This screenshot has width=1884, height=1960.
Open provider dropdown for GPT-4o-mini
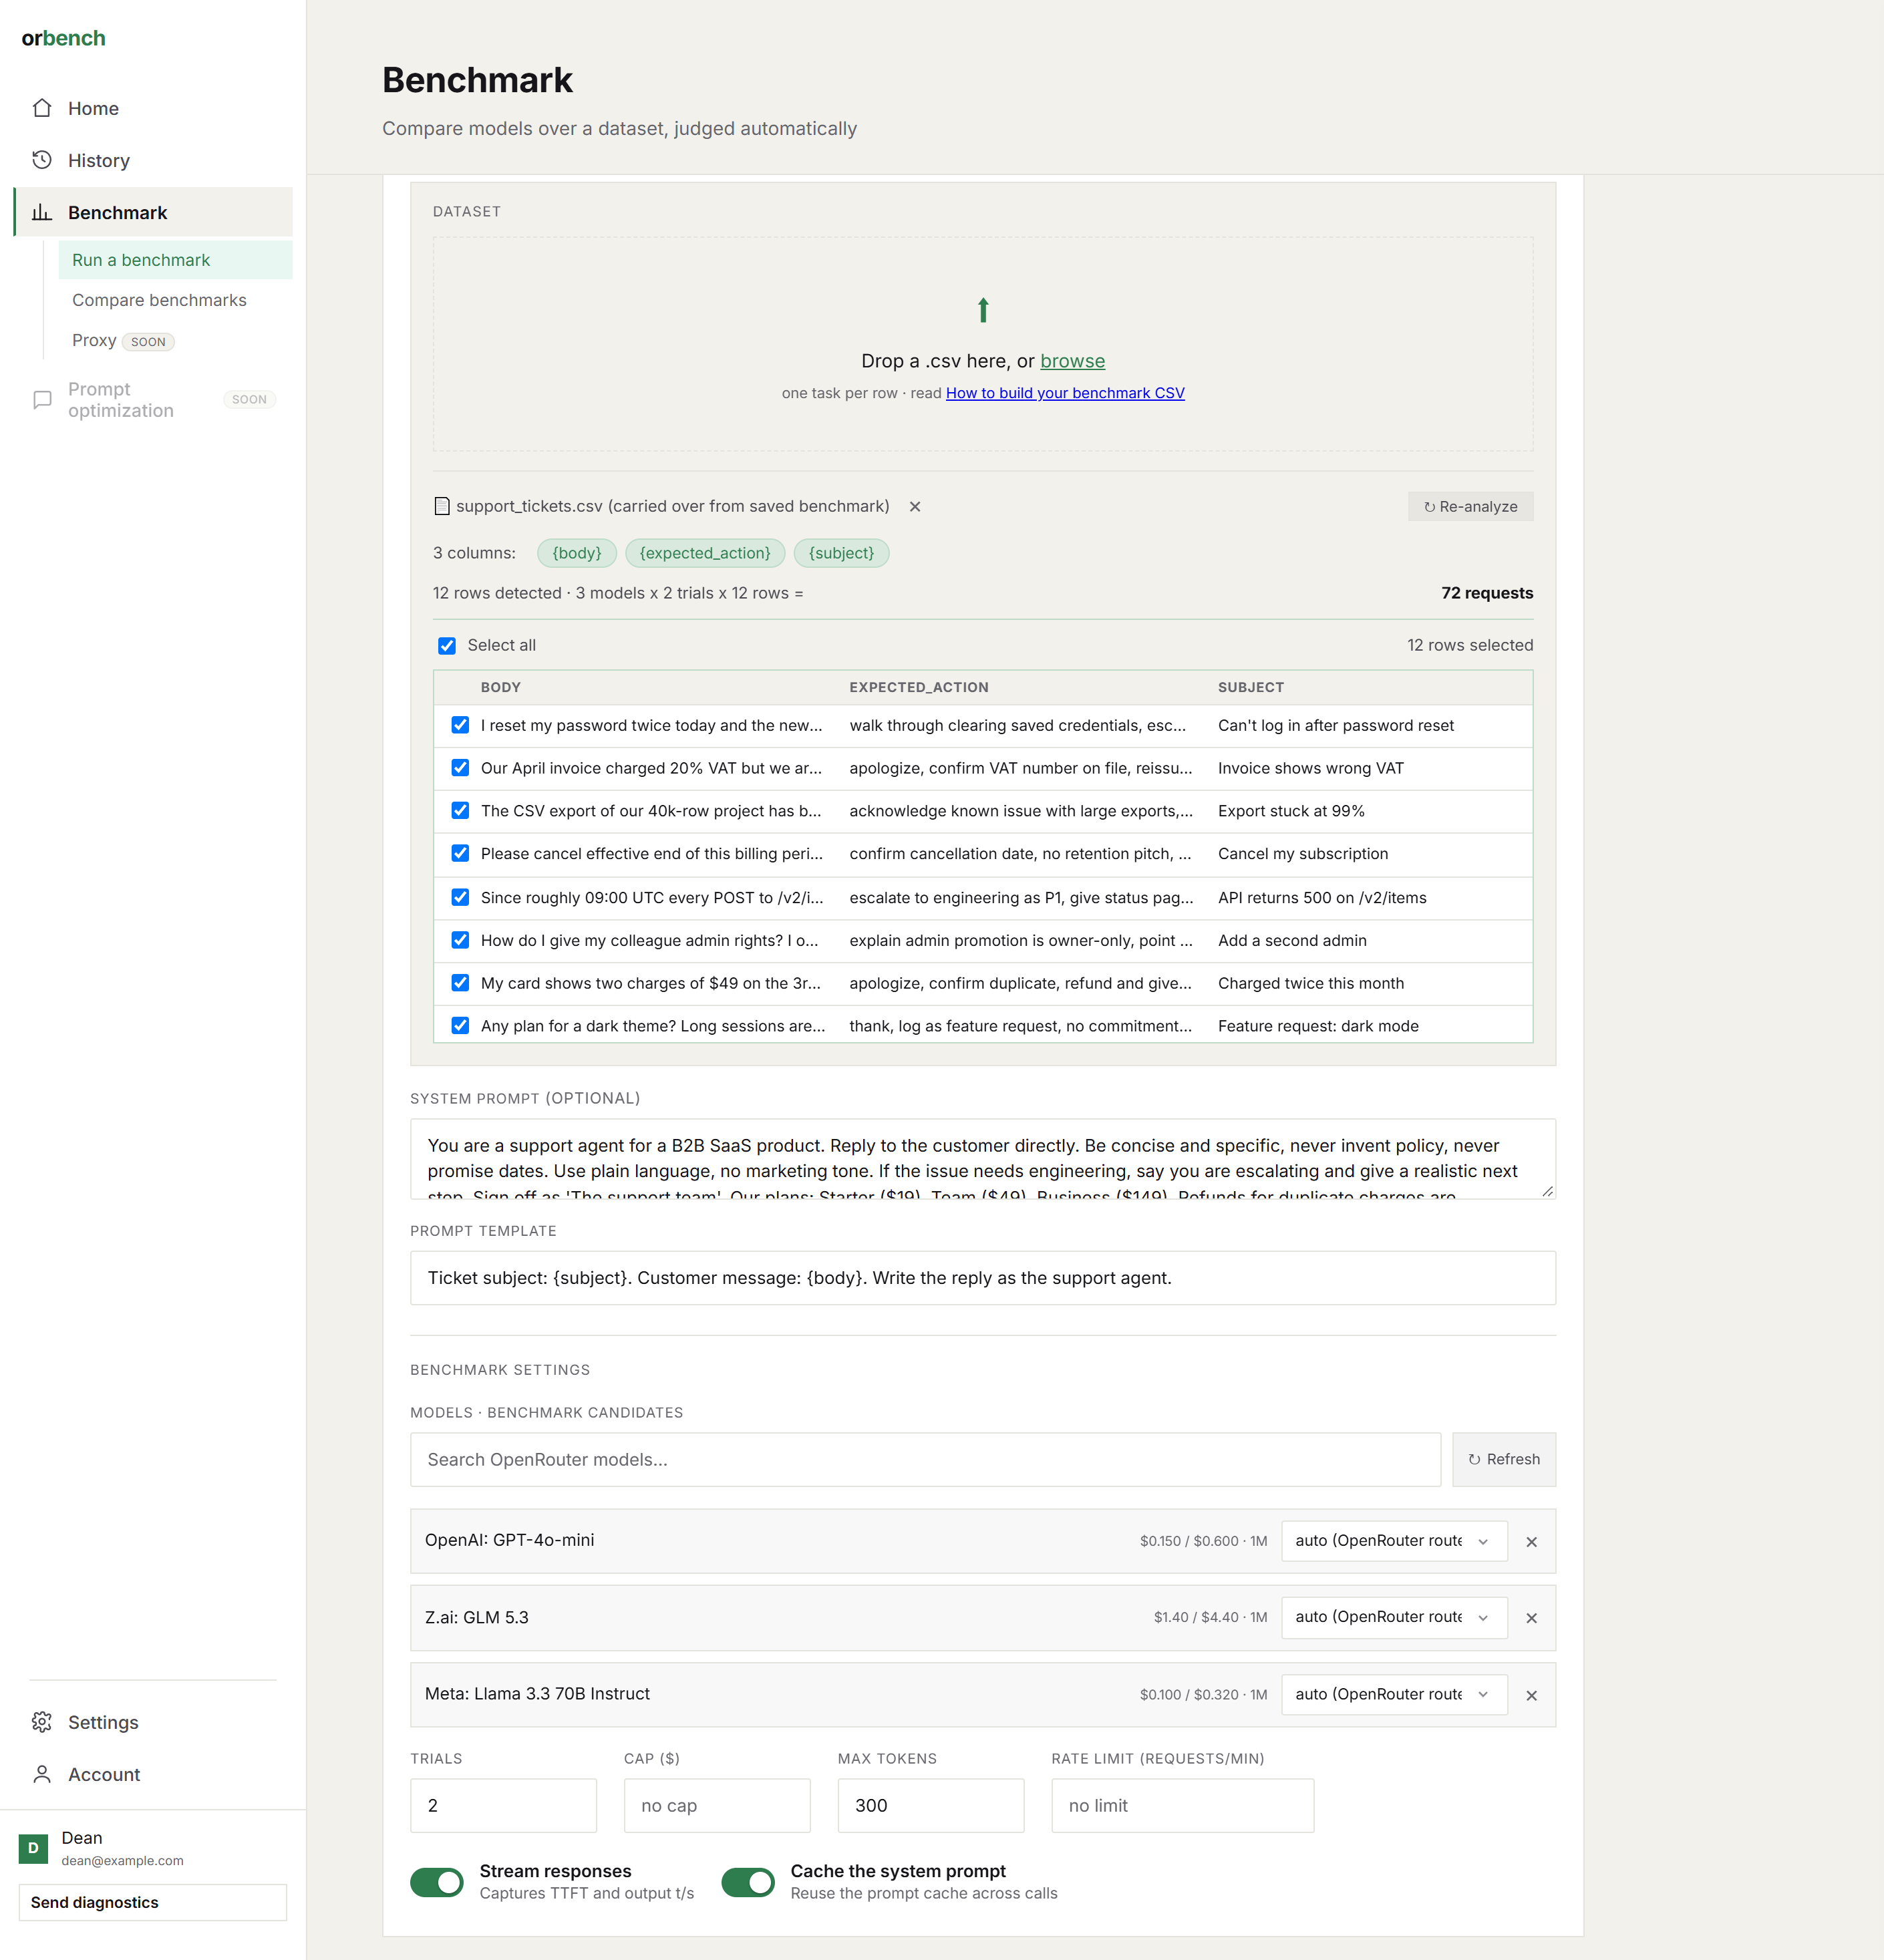(1394, 1541)
